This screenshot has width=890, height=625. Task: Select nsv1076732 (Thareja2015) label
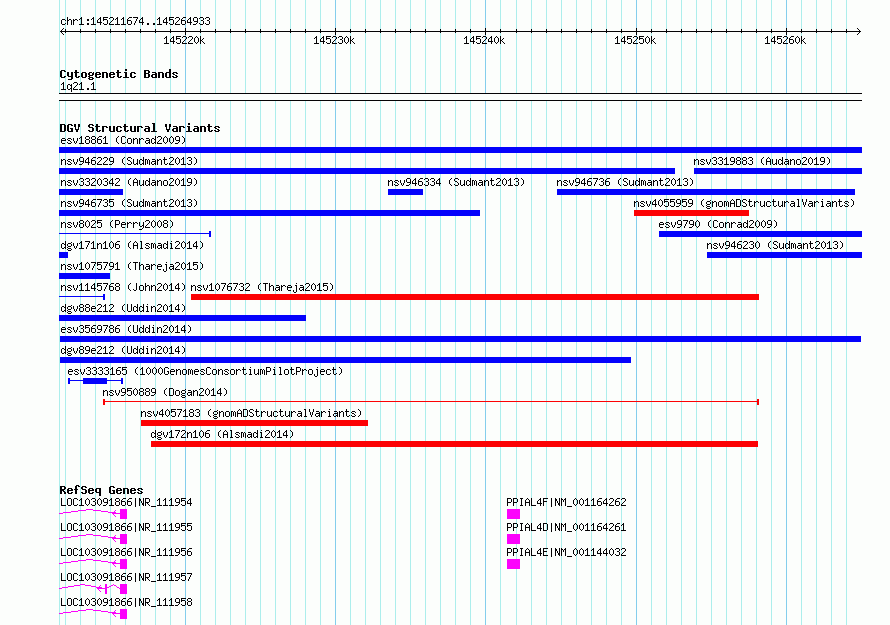pyautogui.click(x=262, y=287)
